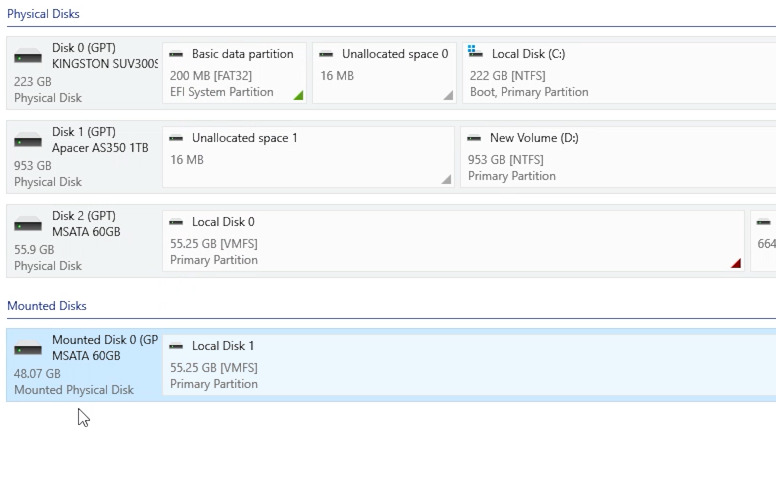776x483 pixels.
Task: Click '953 GB [NTFS]' size text
Action: tap(506, 160)
